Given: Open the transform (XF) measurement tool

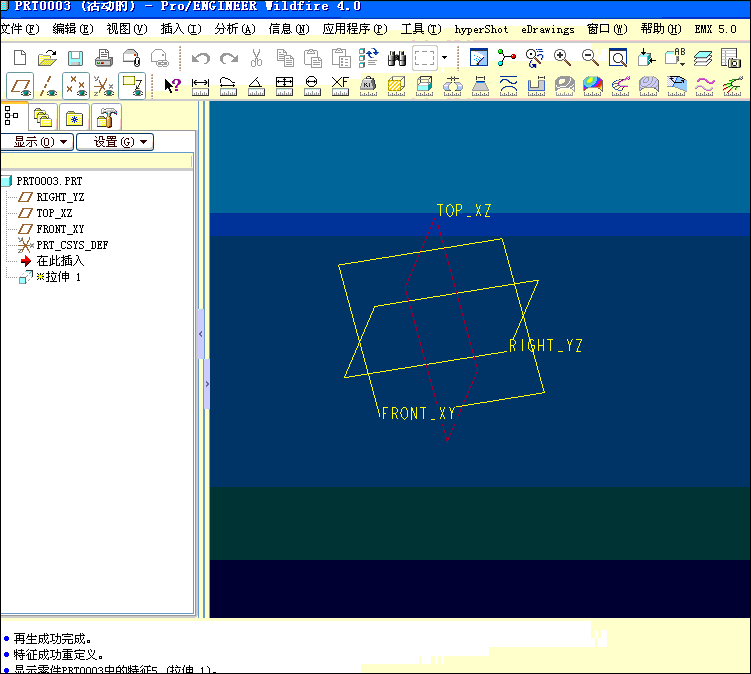Looking at the screenshot, I should tap(340, 86).
